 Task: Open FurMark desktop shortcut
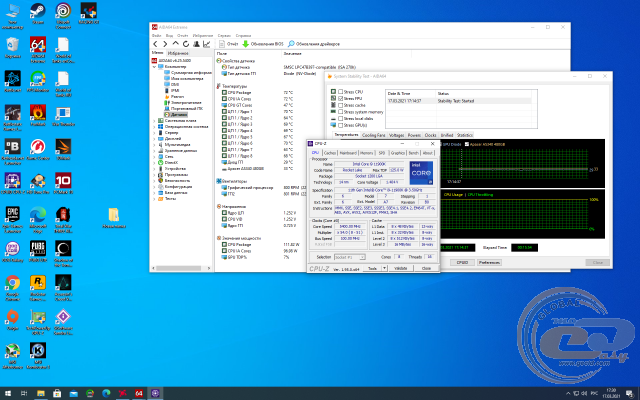tap(38, 115)
